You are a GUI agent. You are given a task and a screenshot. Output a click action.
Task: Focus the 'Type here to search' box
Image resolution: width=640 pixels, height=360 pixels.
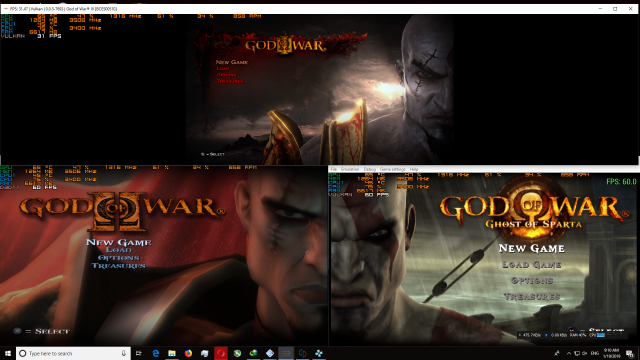coord(73,353)
